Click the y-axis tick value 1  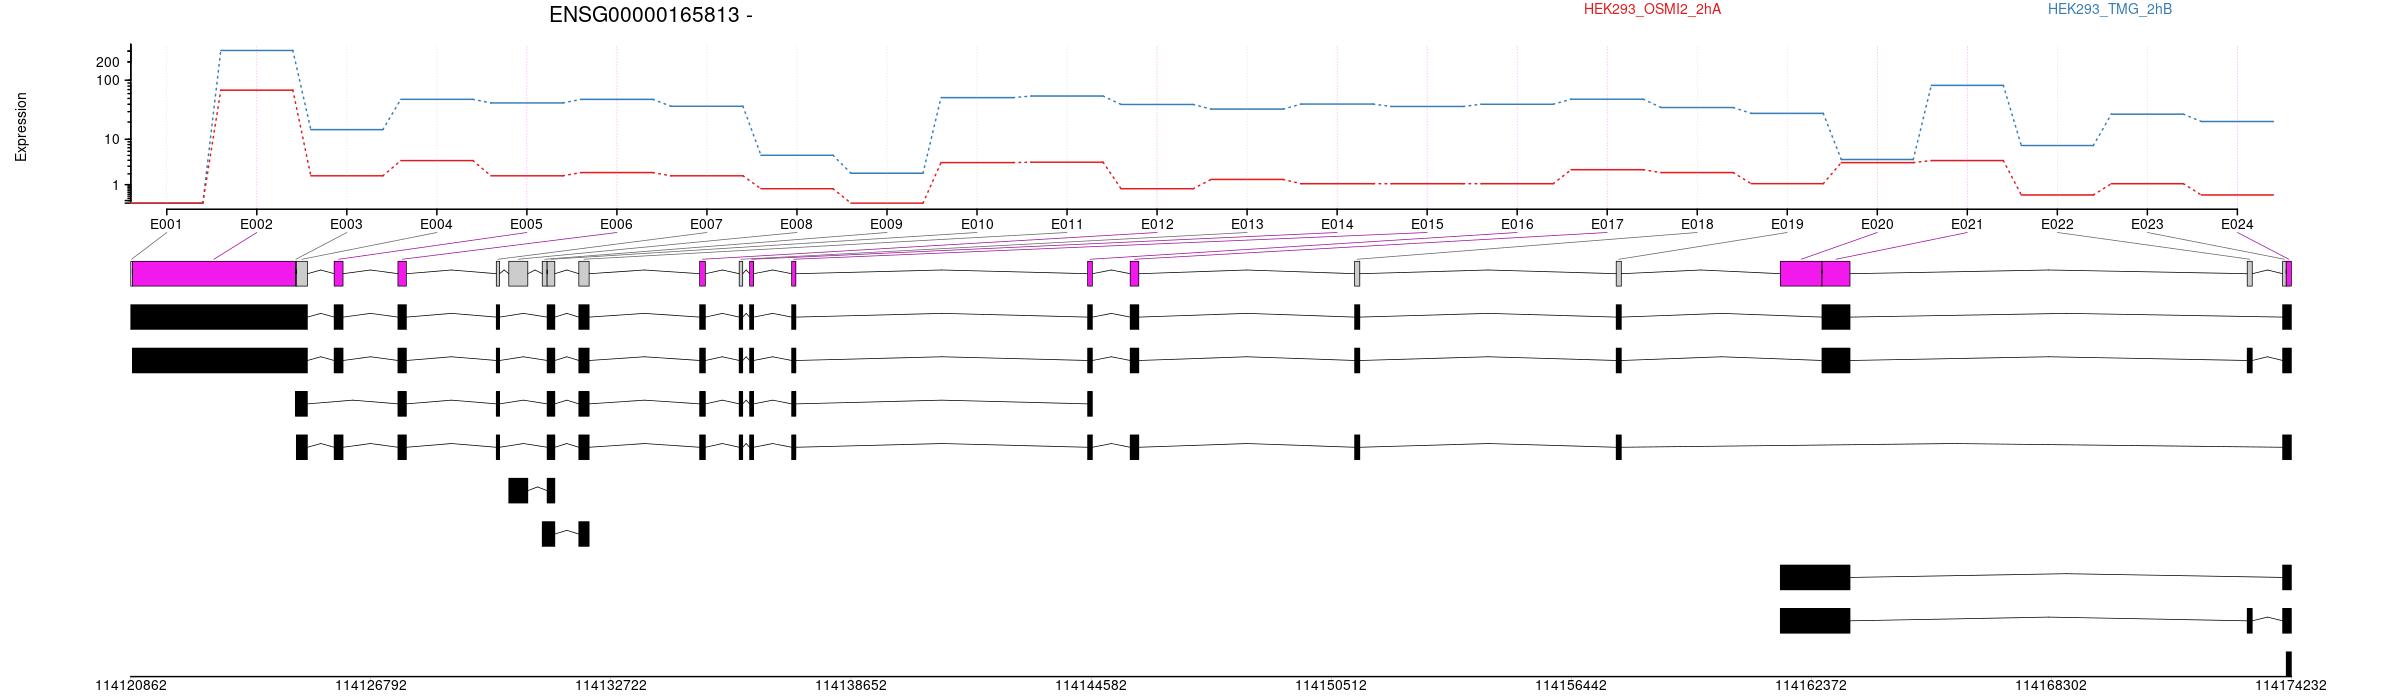(115, 186)
